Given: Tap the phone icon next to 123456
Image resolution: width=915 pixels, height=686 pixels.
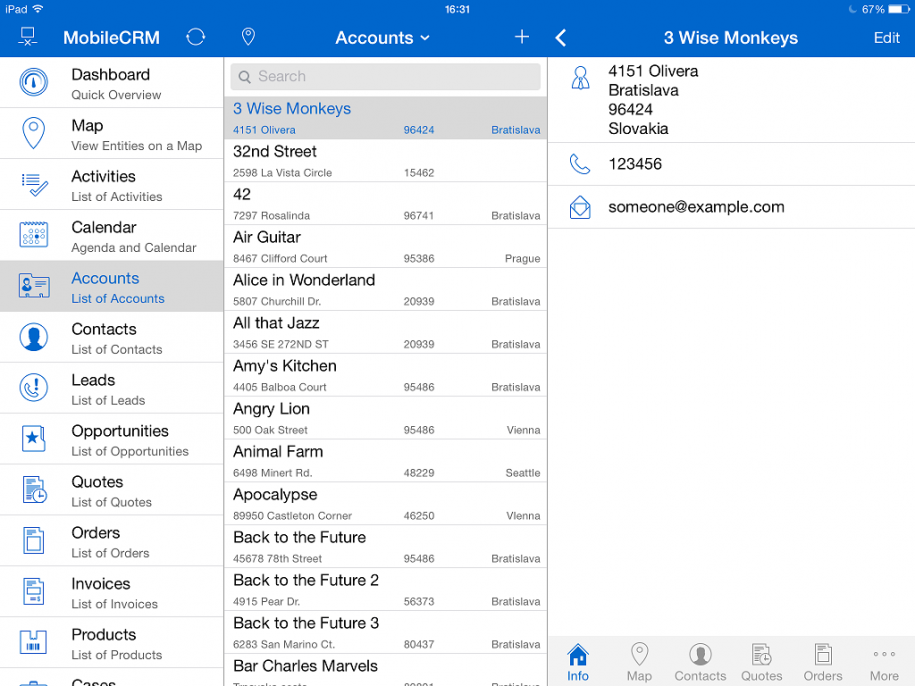Looking at the screenshot, I should click(580, 164).
